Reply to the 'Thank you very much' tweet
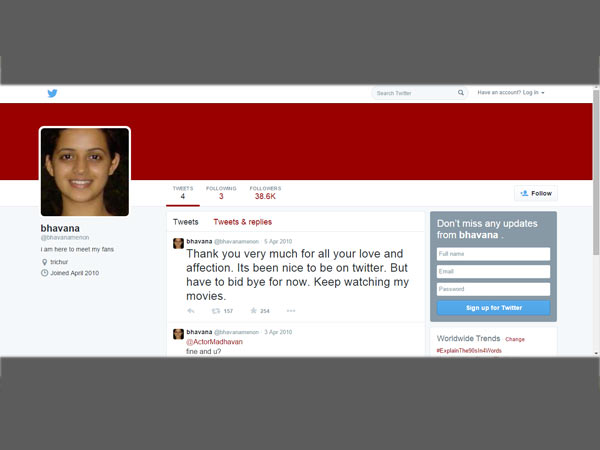 pos(191,311)
